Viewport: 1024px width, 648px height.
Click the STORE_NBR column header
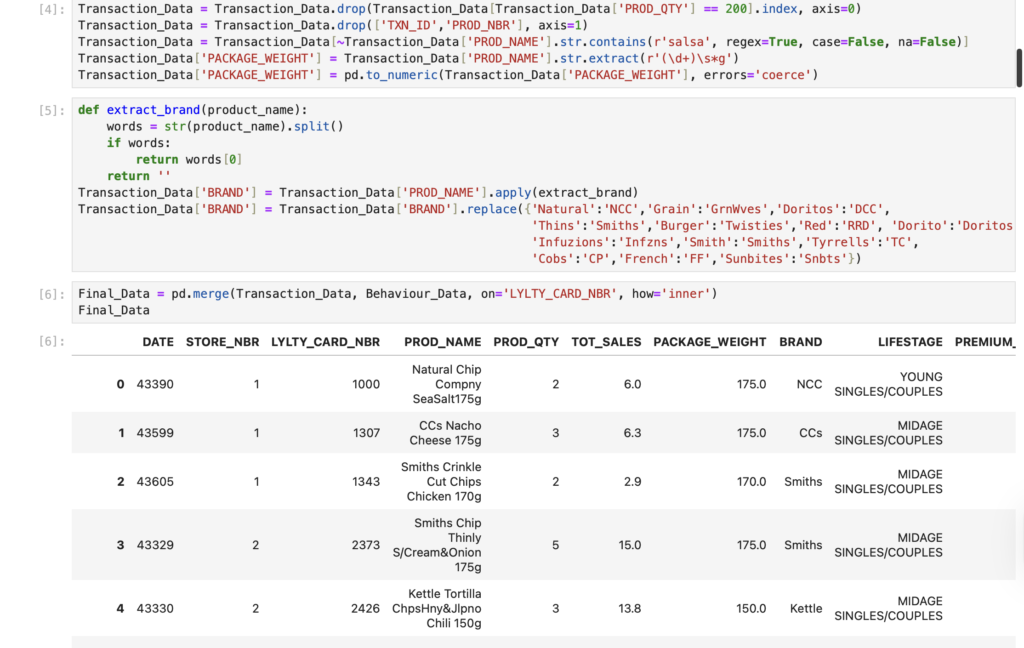coord(222,342)
